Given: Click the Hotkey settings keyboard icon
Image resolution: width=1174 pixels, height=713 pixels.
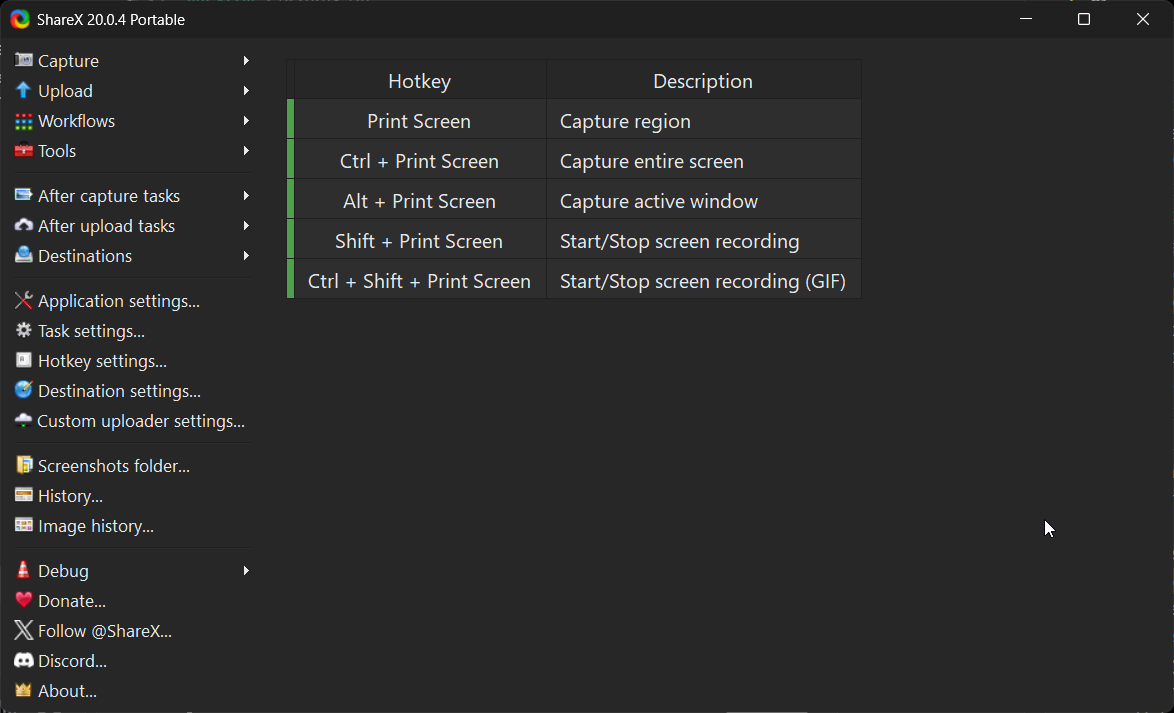Looking at the screenshot, I should (x=24, y=360).
